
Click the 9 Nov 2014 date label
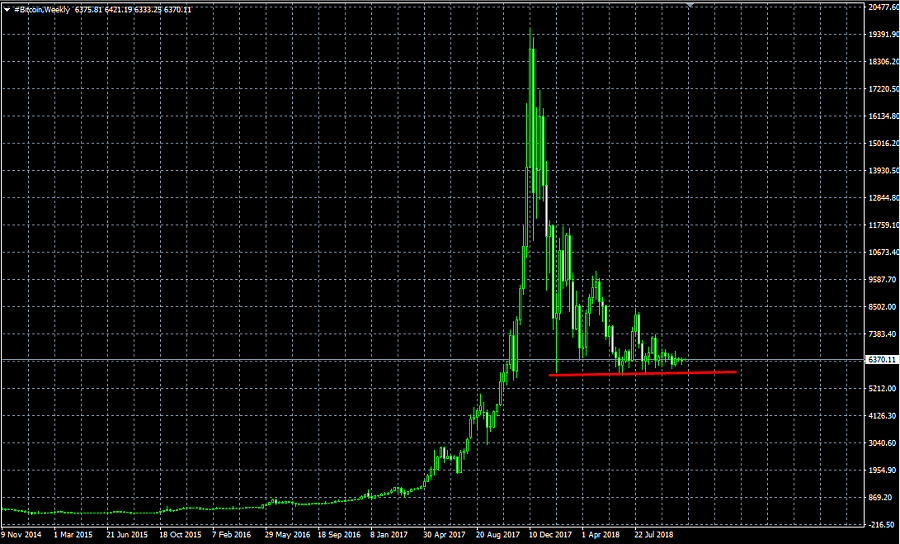(23, 535)
